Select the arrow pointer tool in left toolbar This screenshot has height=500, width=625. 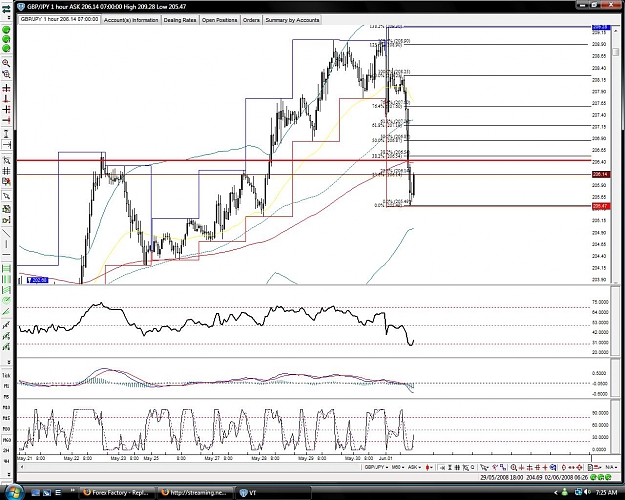pyautogui.click(x=6, y=196)
